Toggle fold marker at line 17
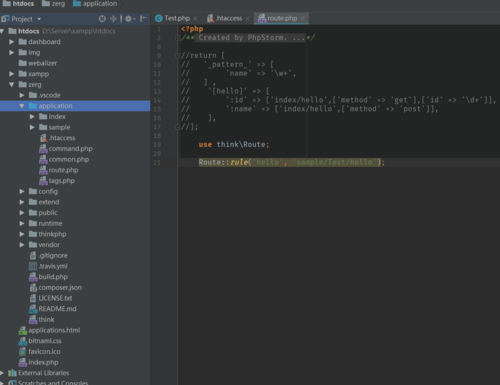The height and width of the screenshot is (385, 500). 177,127
